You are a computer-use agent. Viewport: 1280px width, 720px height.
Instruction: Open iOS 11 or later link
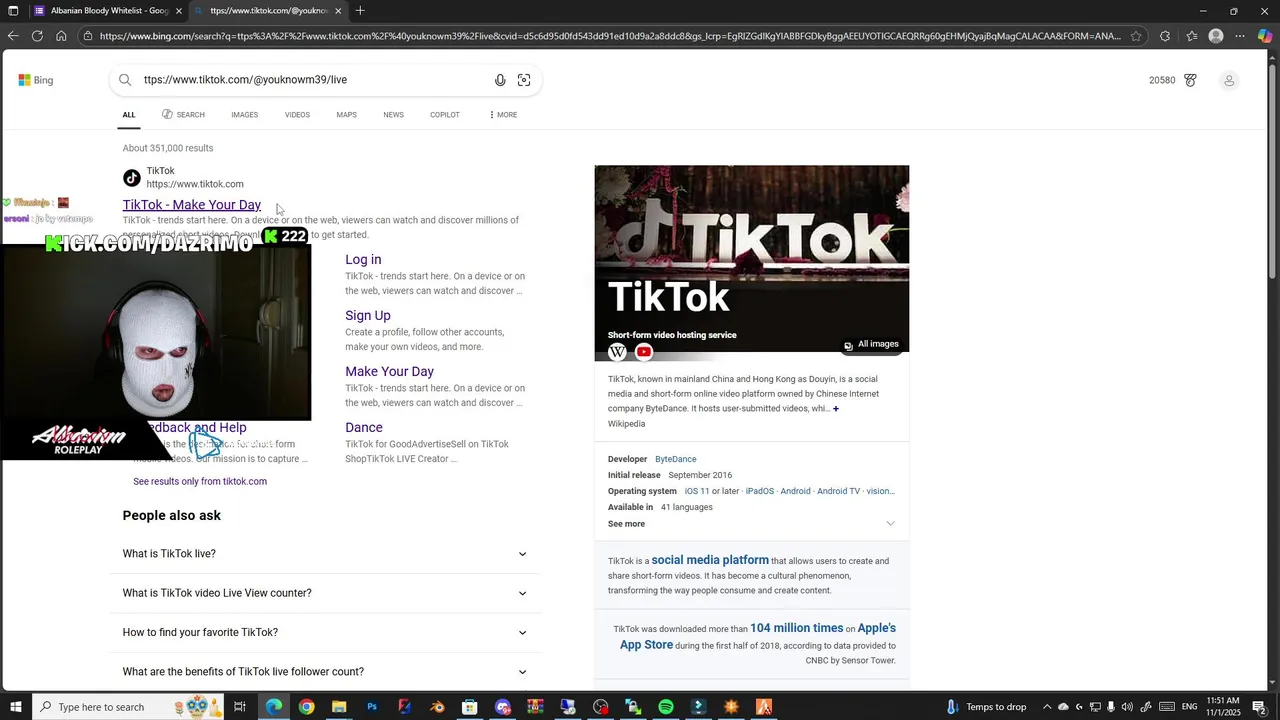(712, 491)
